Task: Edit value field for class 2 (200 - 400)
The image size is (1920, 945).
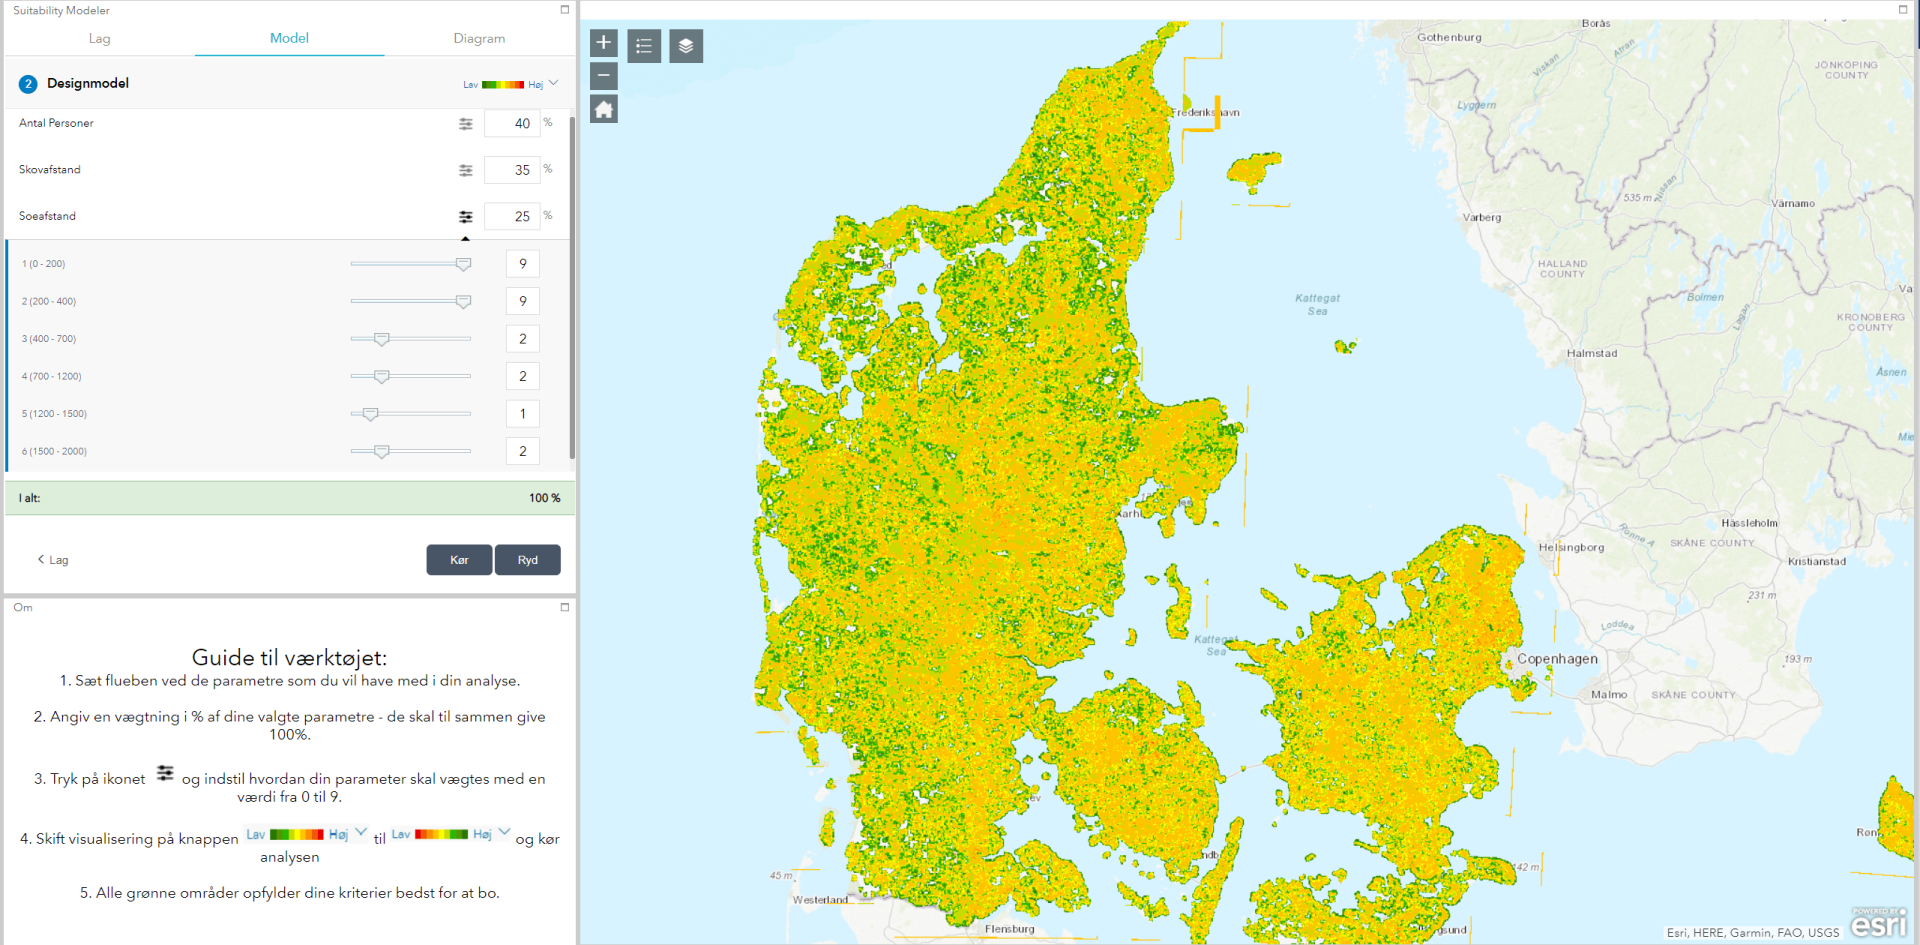Action: 523,302
